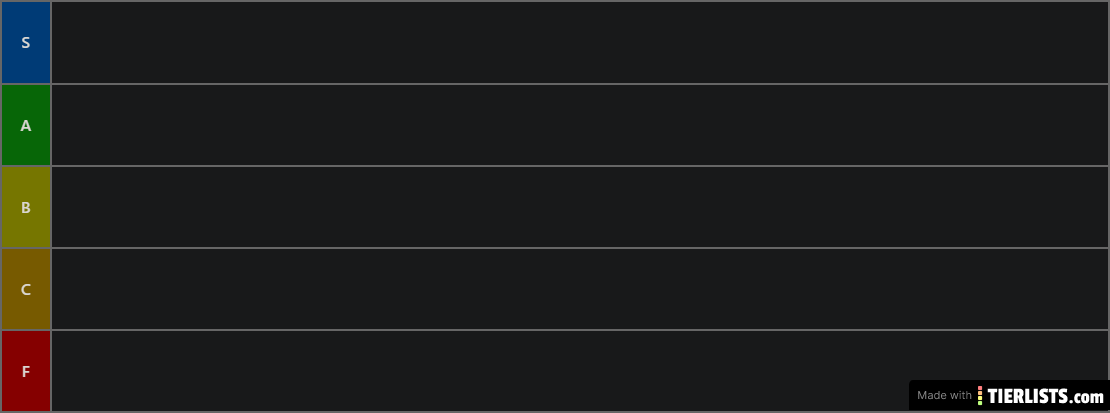The height and width of the screenshot is (413, 1110).
Task: Open the TIERLISTS.com watermark link
Action: point(1045,396)
